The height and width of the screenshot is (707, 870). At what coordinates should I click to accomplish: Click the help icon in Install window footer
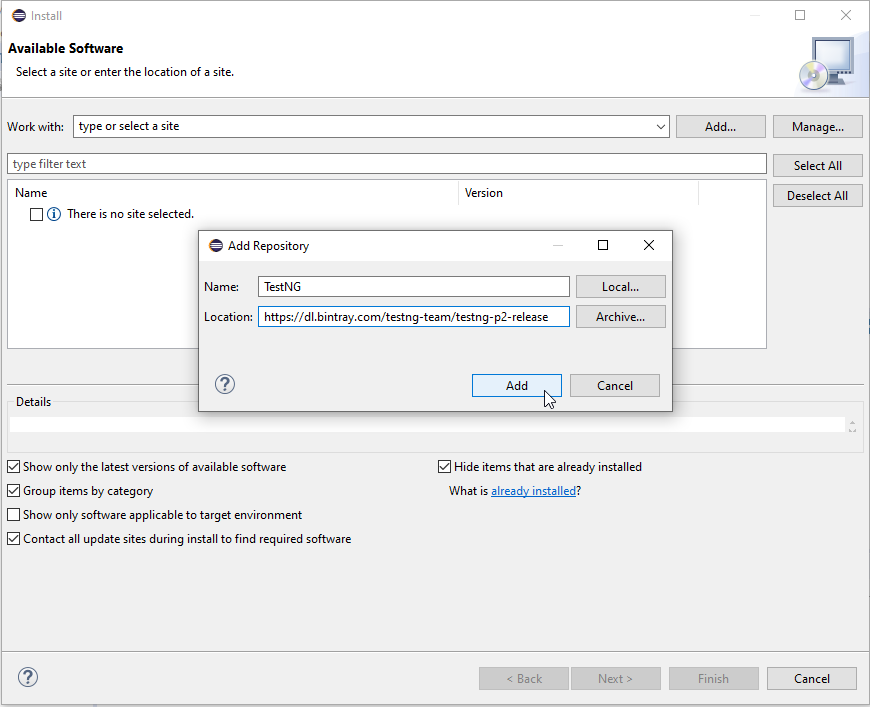pyautogui.click(x=28, y=677)
